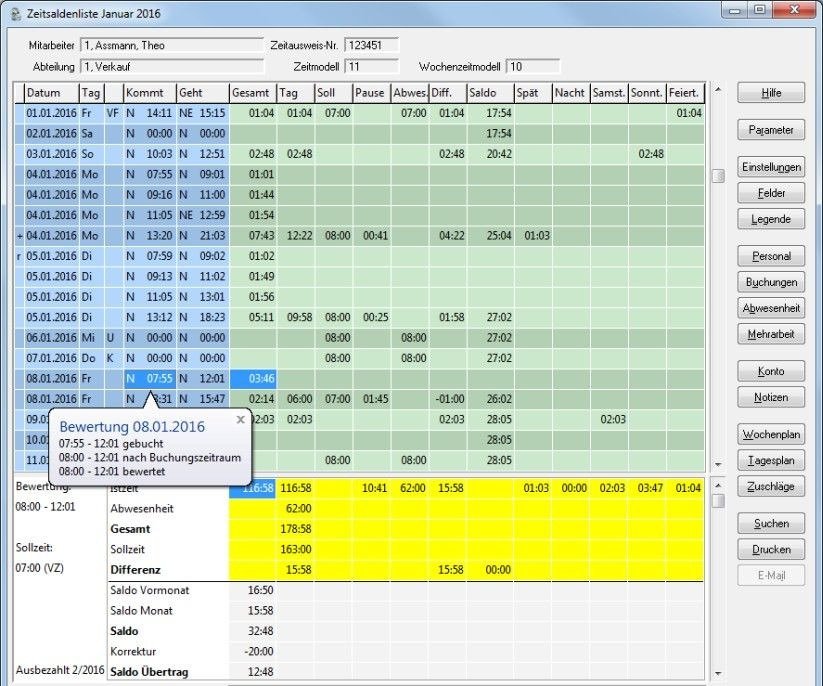The width and height of the screenshot is (823, 686).
Task: Click the Feiert. column header
Action: point(685,93)
